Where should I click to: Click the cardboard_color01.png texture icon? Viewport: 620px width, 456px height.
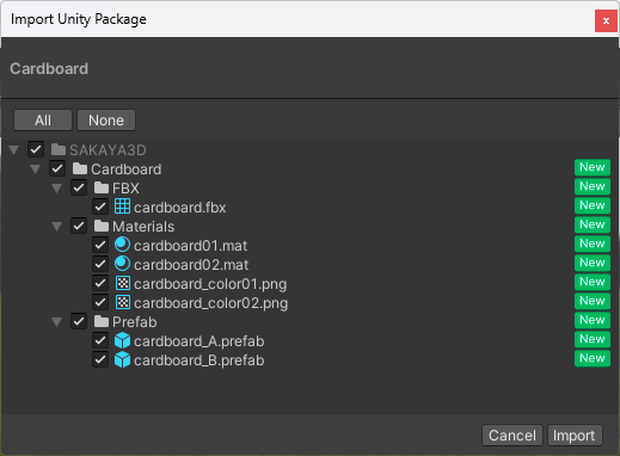[123, 283]
